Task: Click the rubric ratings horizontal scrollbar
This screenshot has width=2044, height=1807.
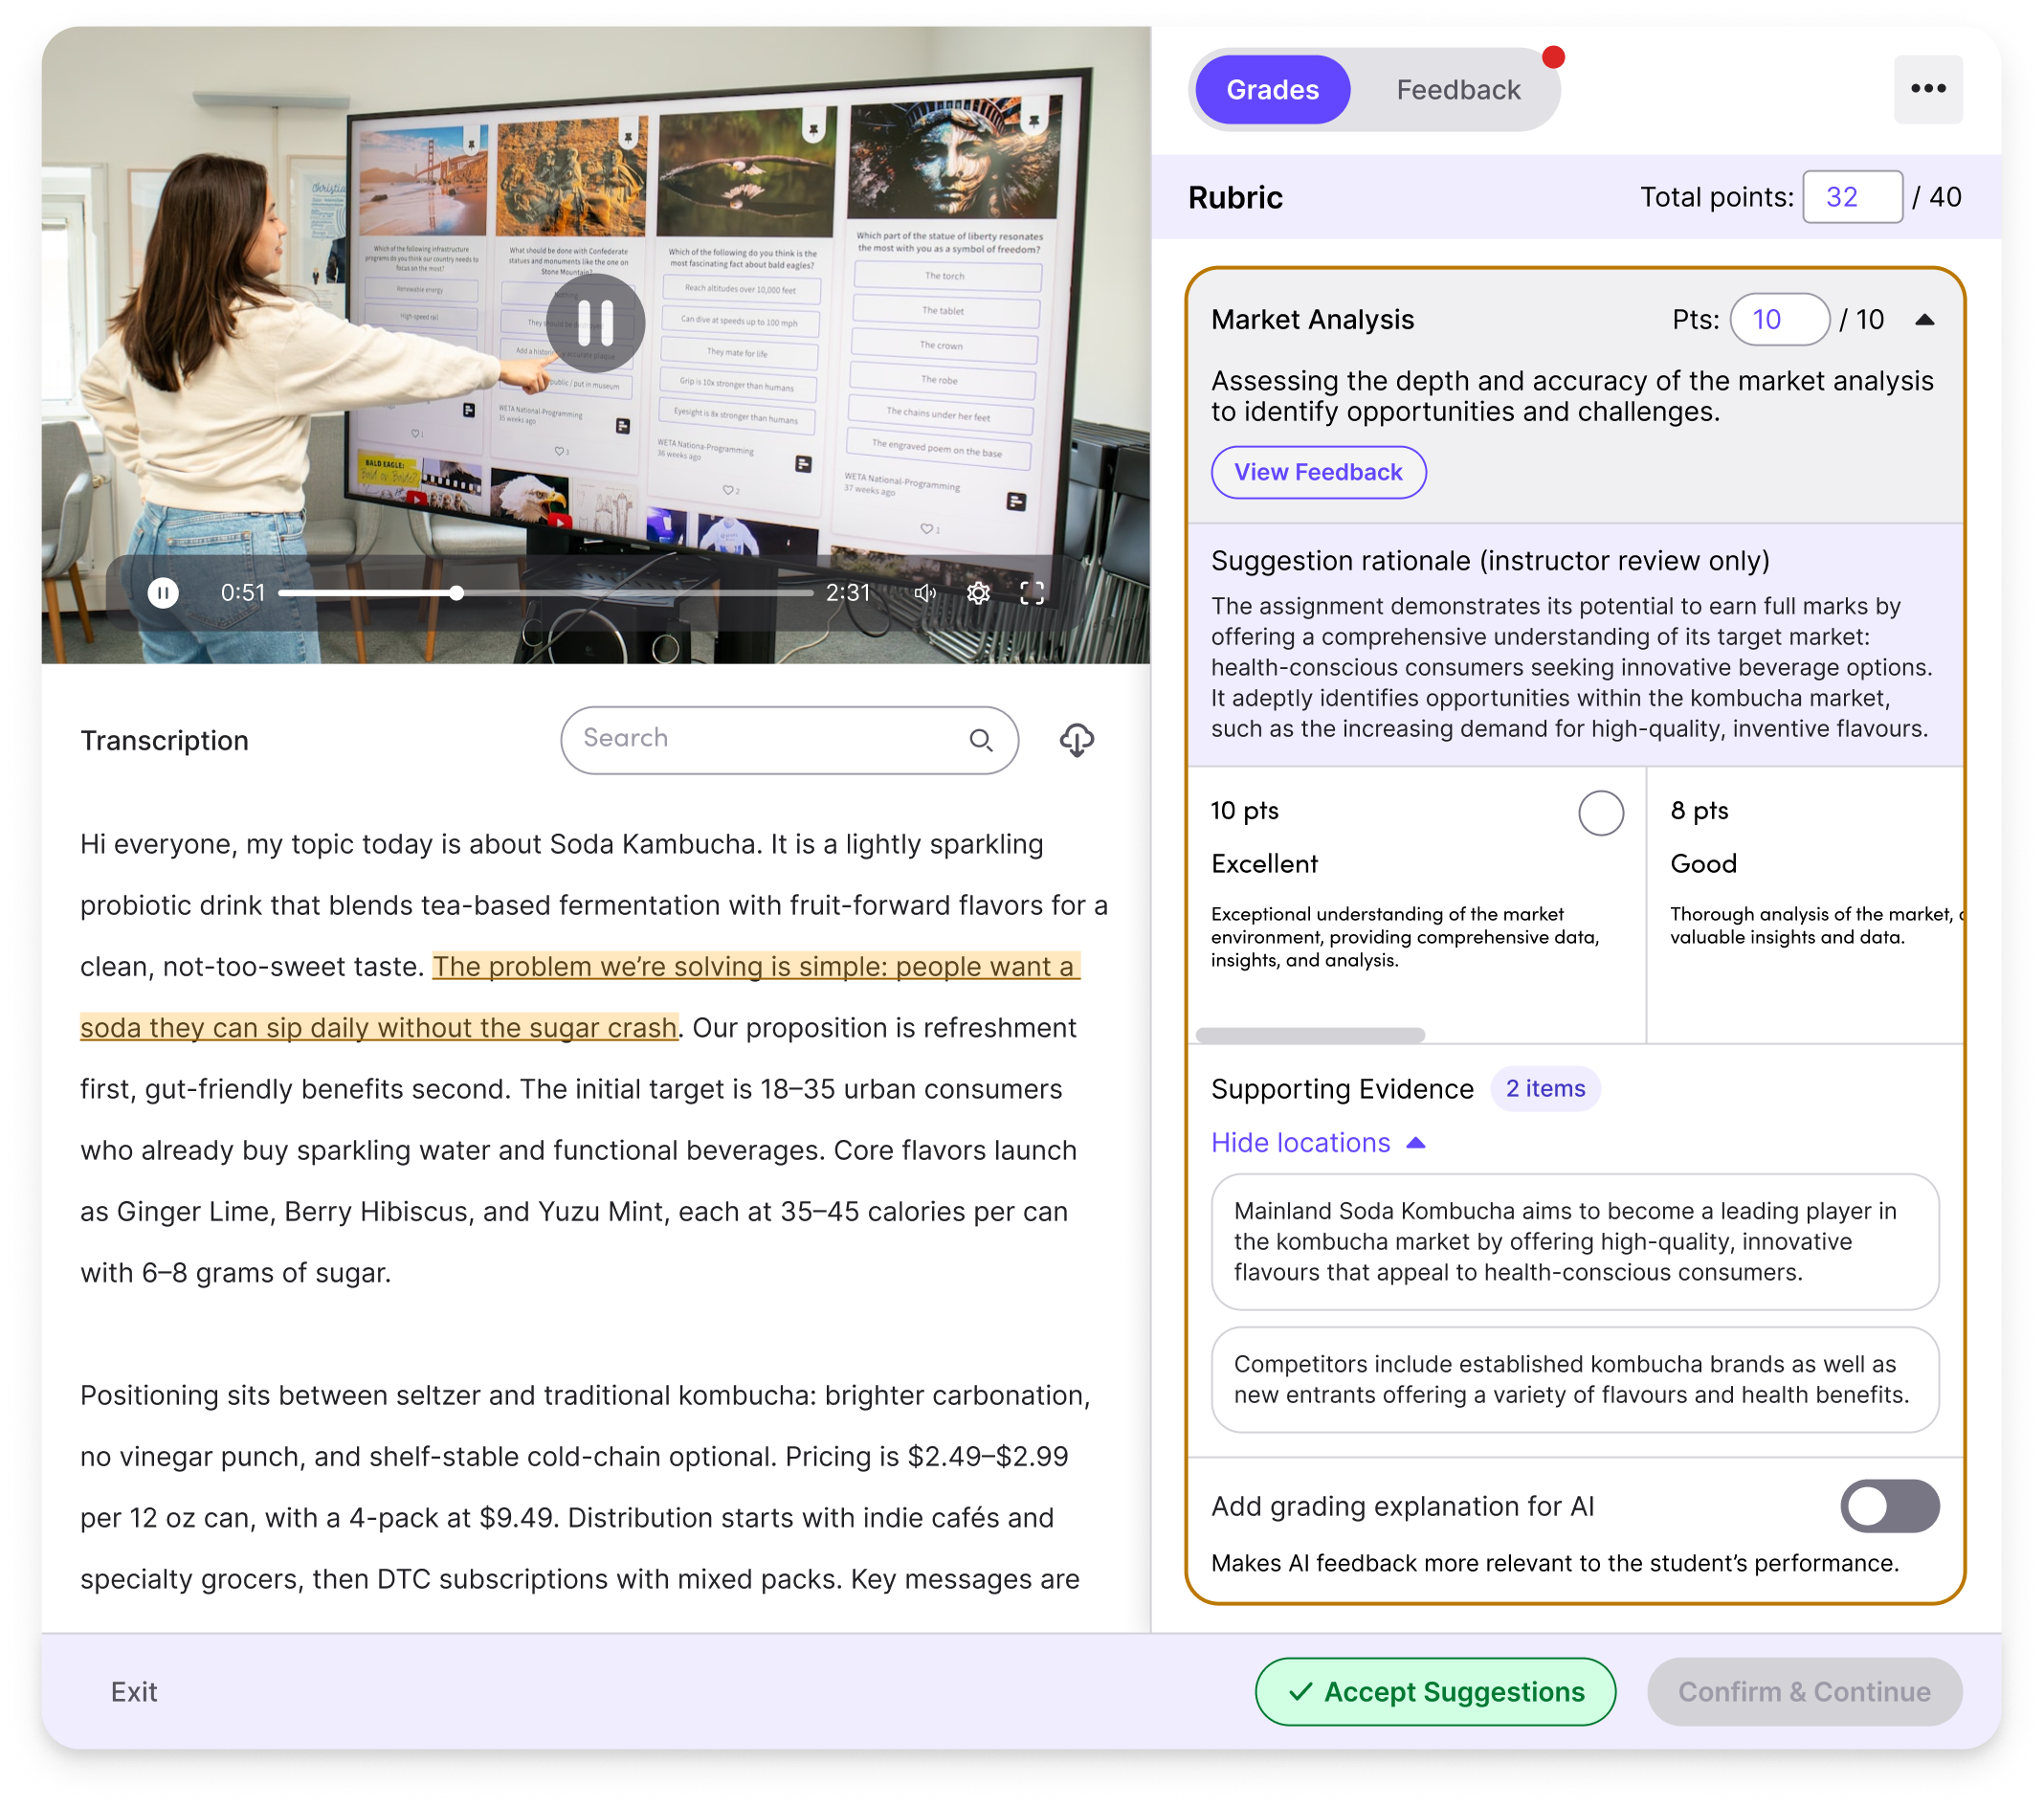Action: (1310, 1035)
